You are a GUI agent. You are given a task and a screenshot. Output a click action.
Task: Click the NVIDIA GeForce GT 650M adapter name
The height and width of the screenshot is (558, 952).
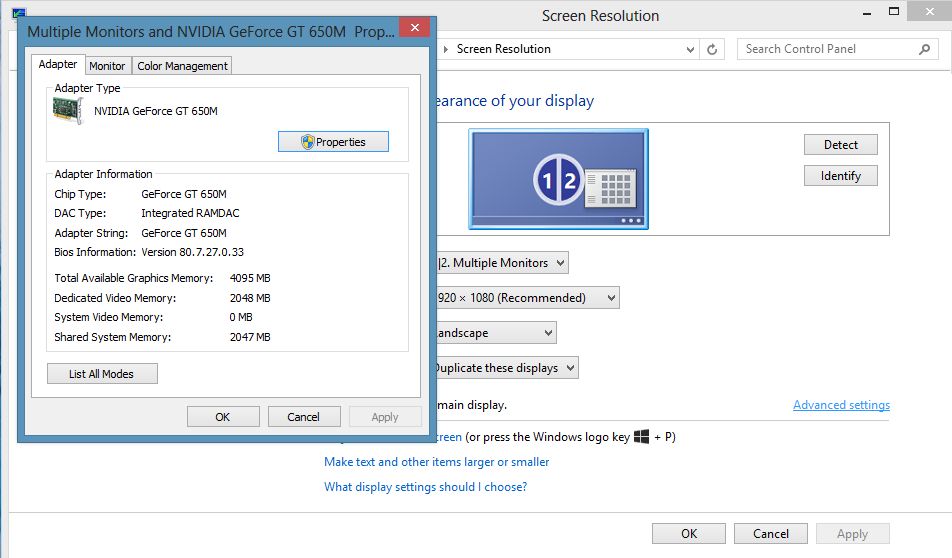155,111
